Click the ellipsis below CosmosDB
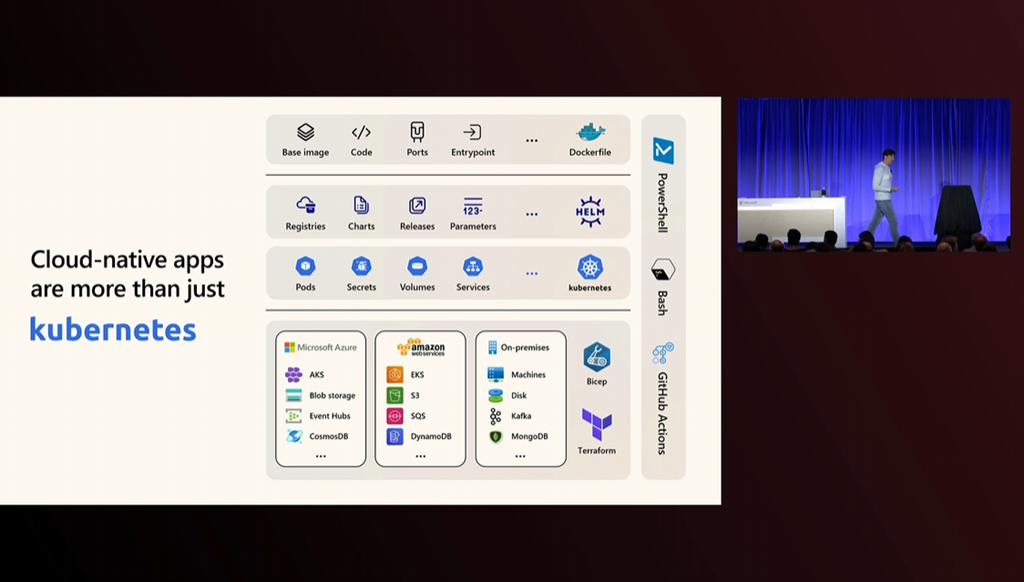Viewport: 1024px width, 582px height. (321, 457)
